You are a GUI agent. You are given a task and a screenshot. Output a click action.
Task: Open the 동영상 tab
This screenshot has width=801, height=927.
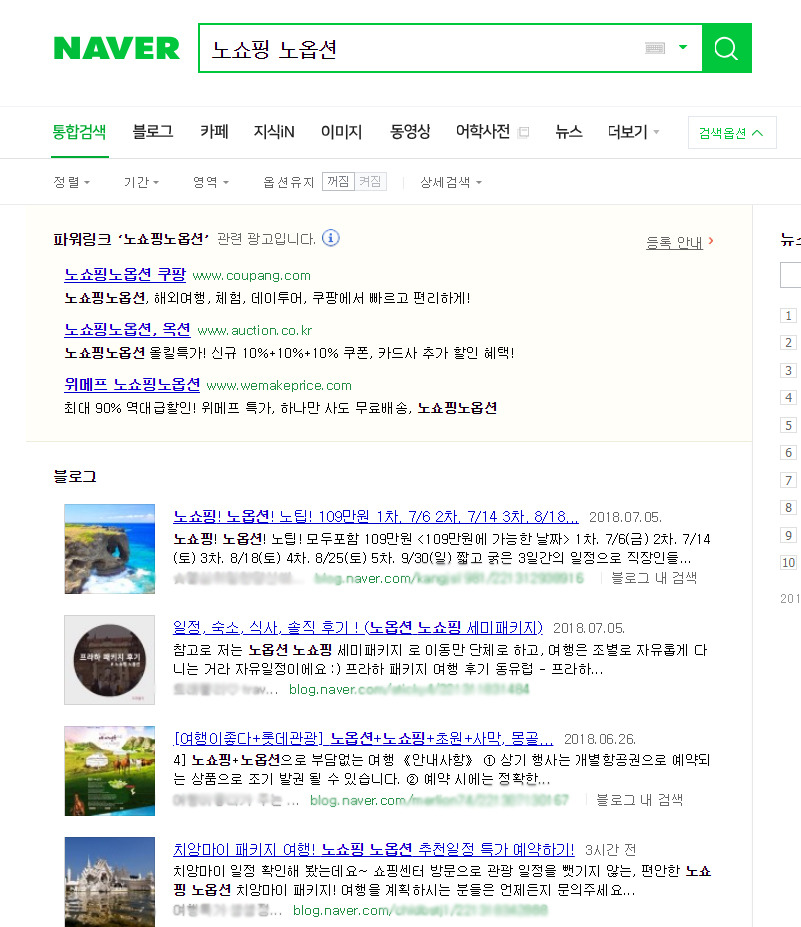point(410,132)
